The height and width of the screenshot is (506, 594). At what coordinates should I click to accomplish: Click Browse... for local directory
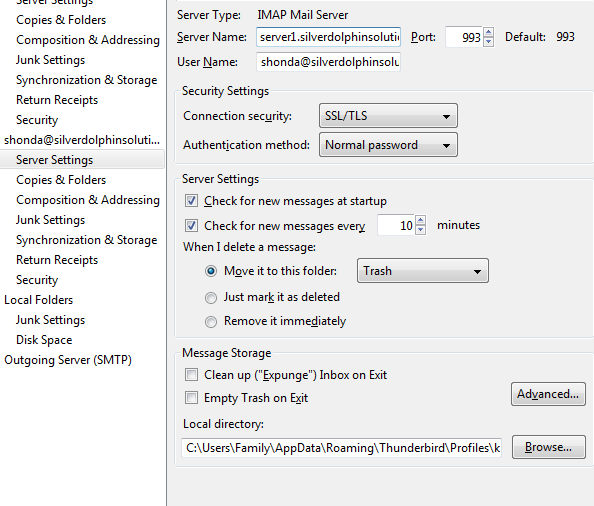pyautogui.click(x=549, y=447)
